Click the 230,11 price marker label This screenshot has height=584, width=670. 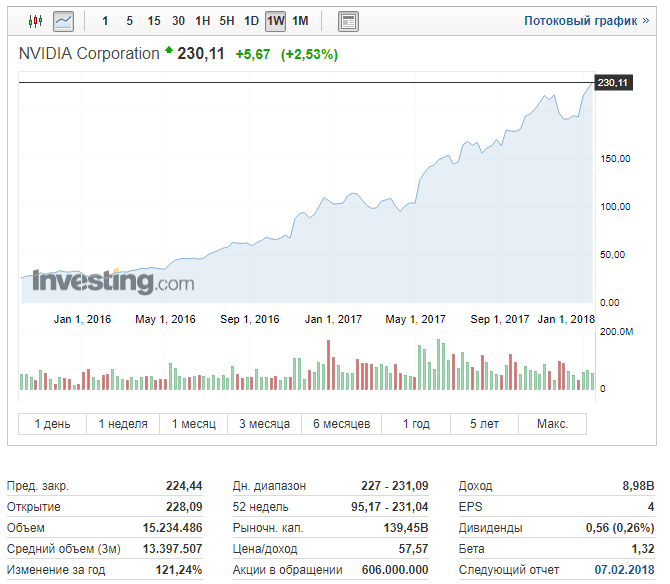pos(612,83)
